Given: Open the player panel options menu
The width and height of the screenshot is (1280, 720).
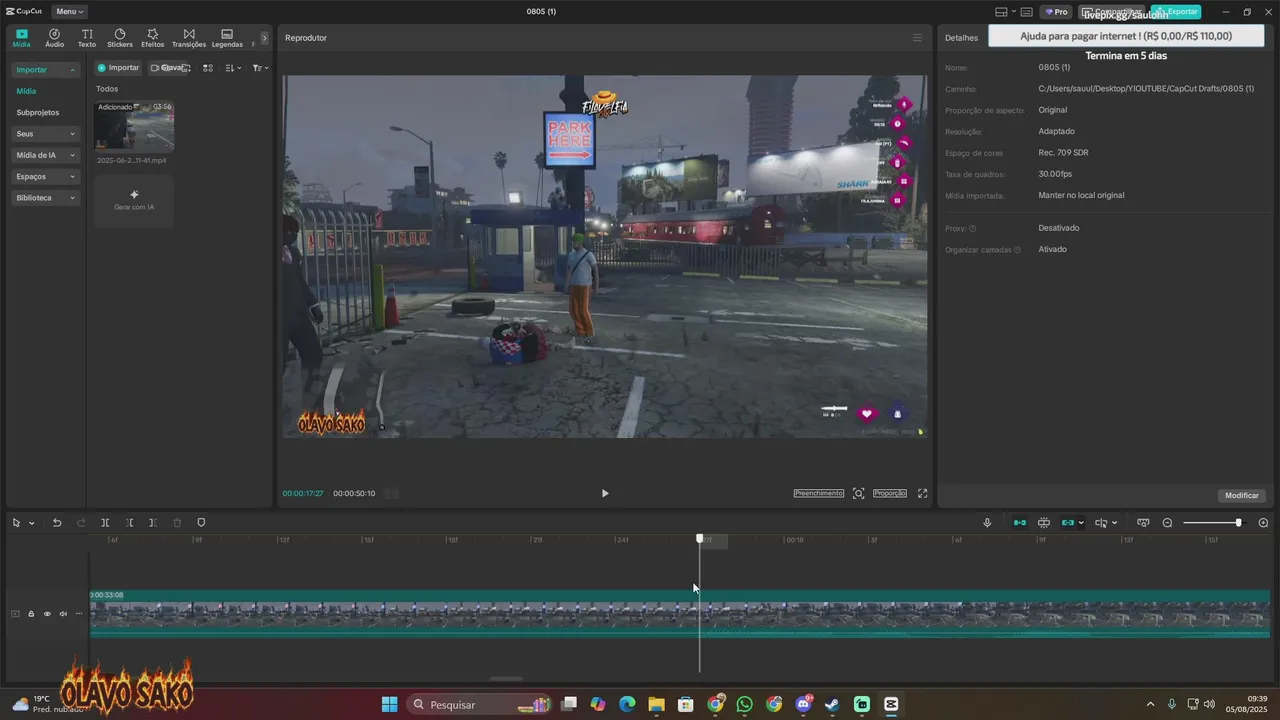Looking at the screenshot, I should (917, 38).
